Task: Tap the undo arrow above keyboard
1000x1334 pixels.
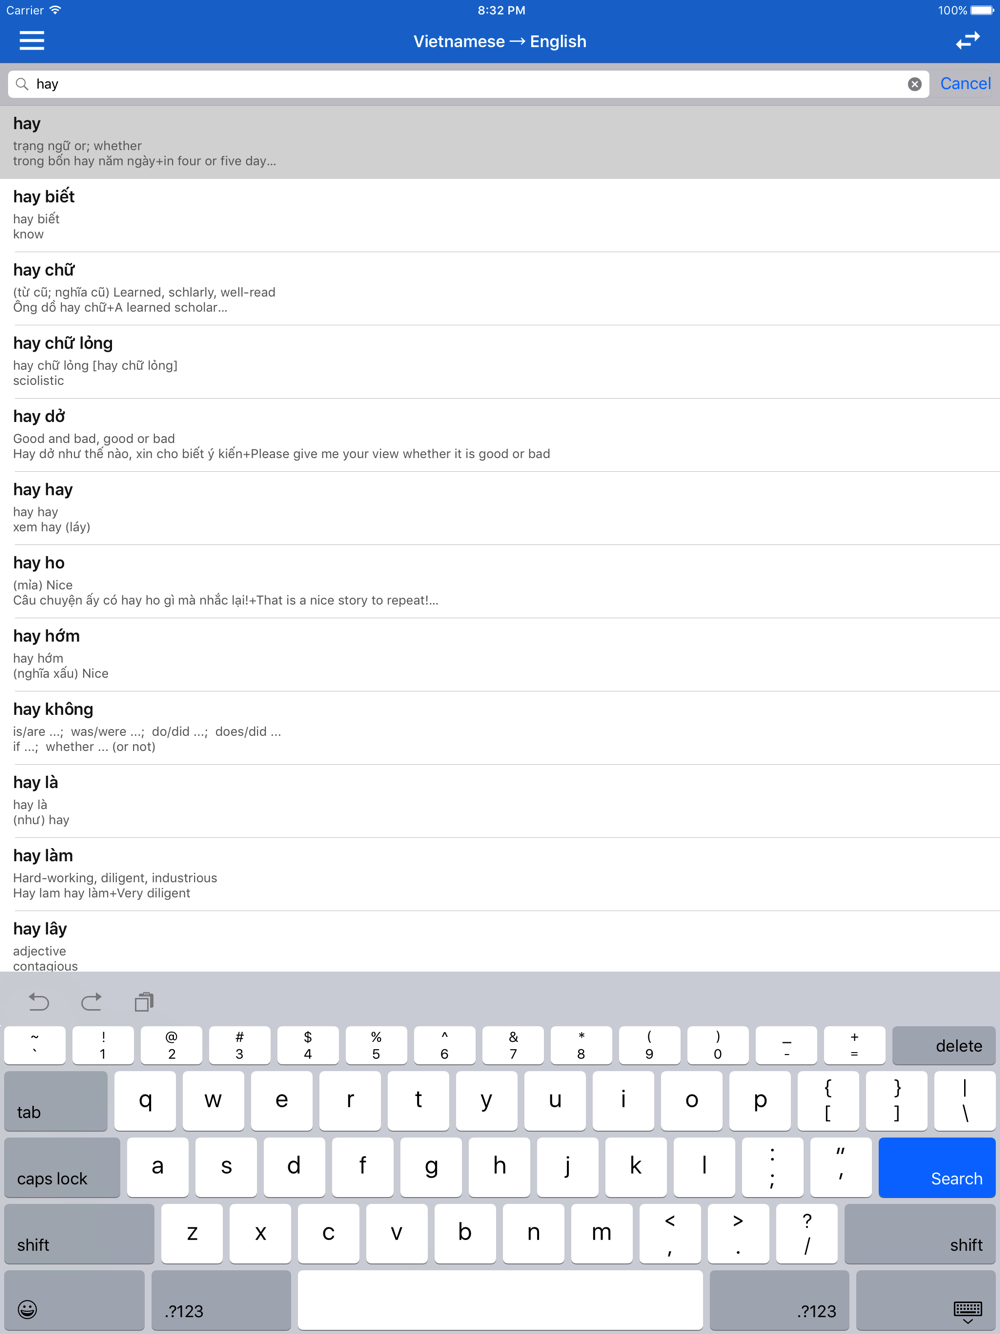Action: coord(39,1001)
